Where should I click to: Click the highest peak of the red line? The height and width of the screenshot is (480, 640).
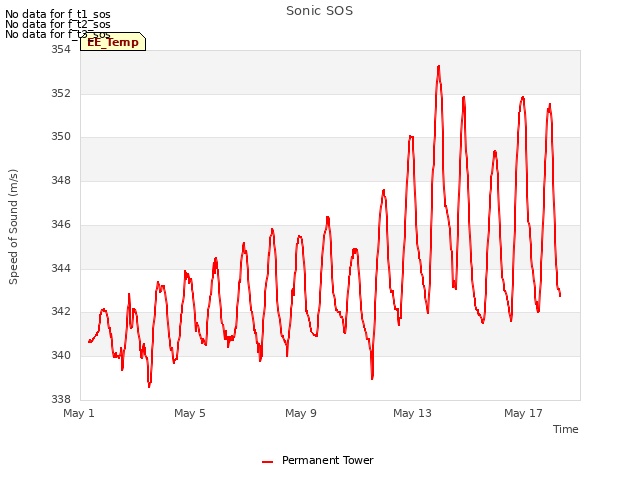point(438,66)
